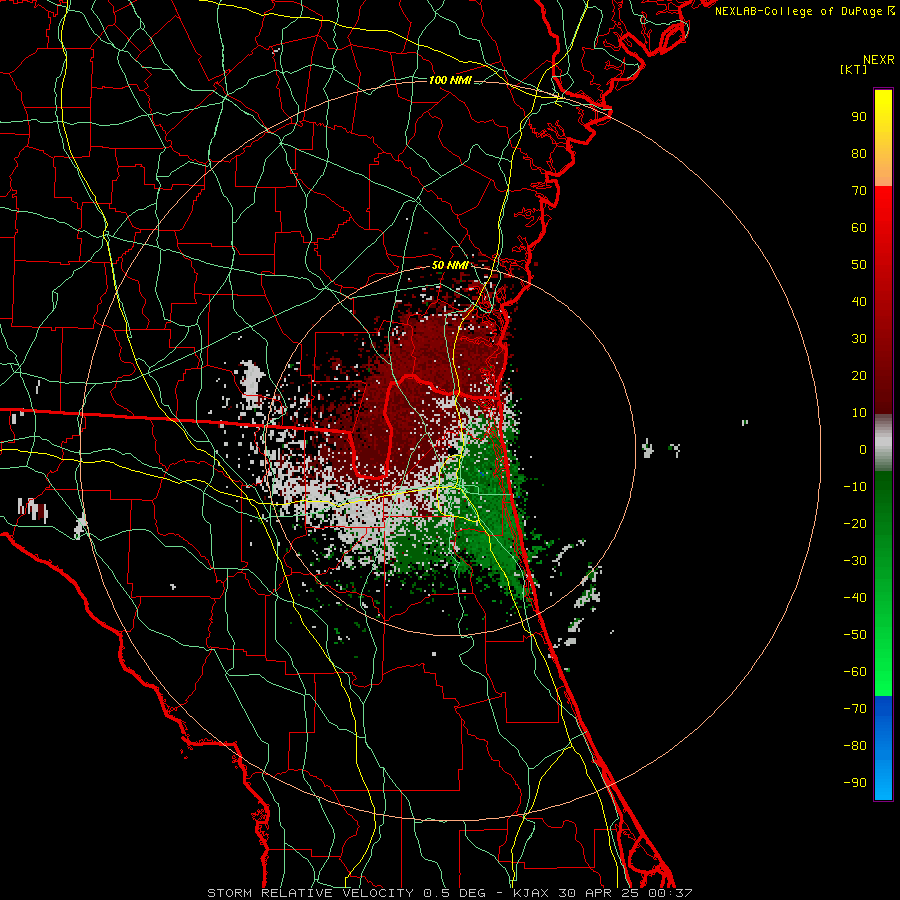900x900 pixels.
Task: Click the -70 value on the velocity scale
Action: [x=855, y=709]
